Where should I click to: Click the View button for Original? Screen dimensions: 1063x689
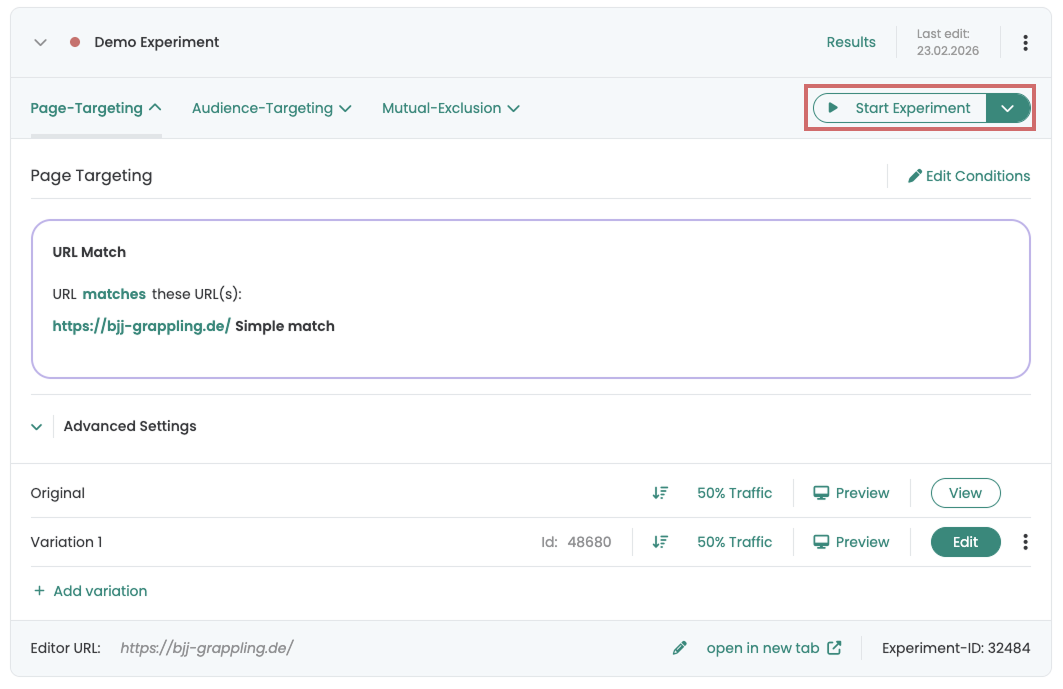pyautogui.click(x=965, y=493)
